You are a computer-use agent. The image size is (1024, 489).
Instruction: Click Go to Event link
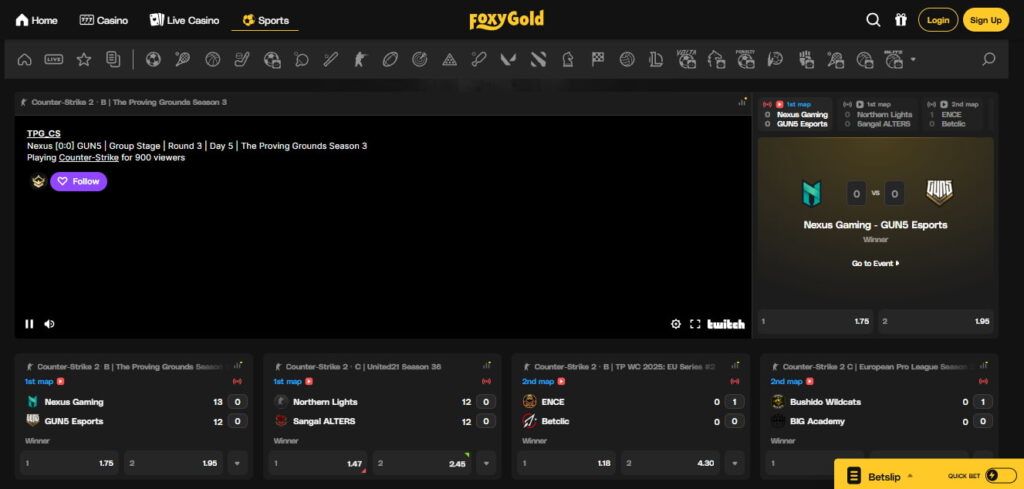click(x=875, y=263)
